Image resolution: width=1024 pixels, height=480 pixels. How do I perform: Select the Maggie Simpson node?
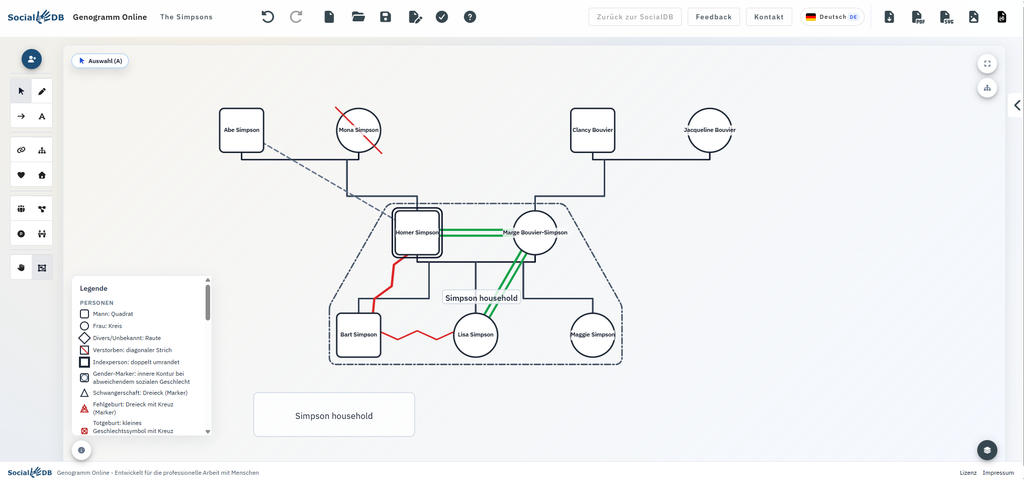point(592,335)
